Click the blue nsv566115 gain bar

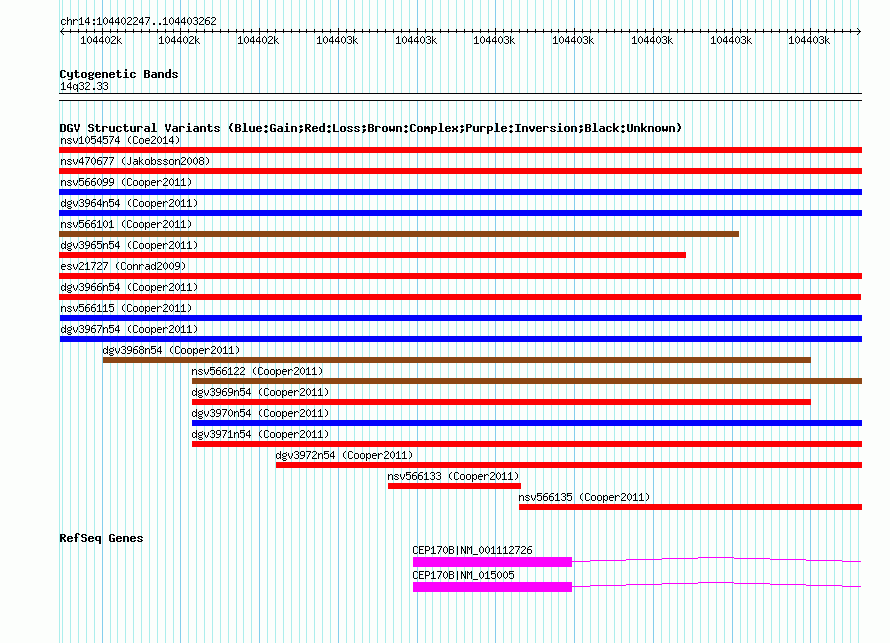[460, 318]
